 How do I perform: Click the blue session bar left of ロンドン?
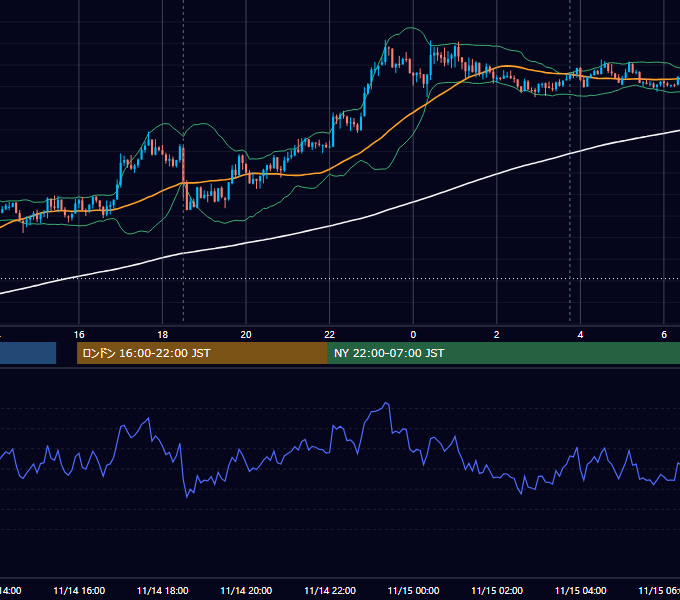tap(28, 353)
